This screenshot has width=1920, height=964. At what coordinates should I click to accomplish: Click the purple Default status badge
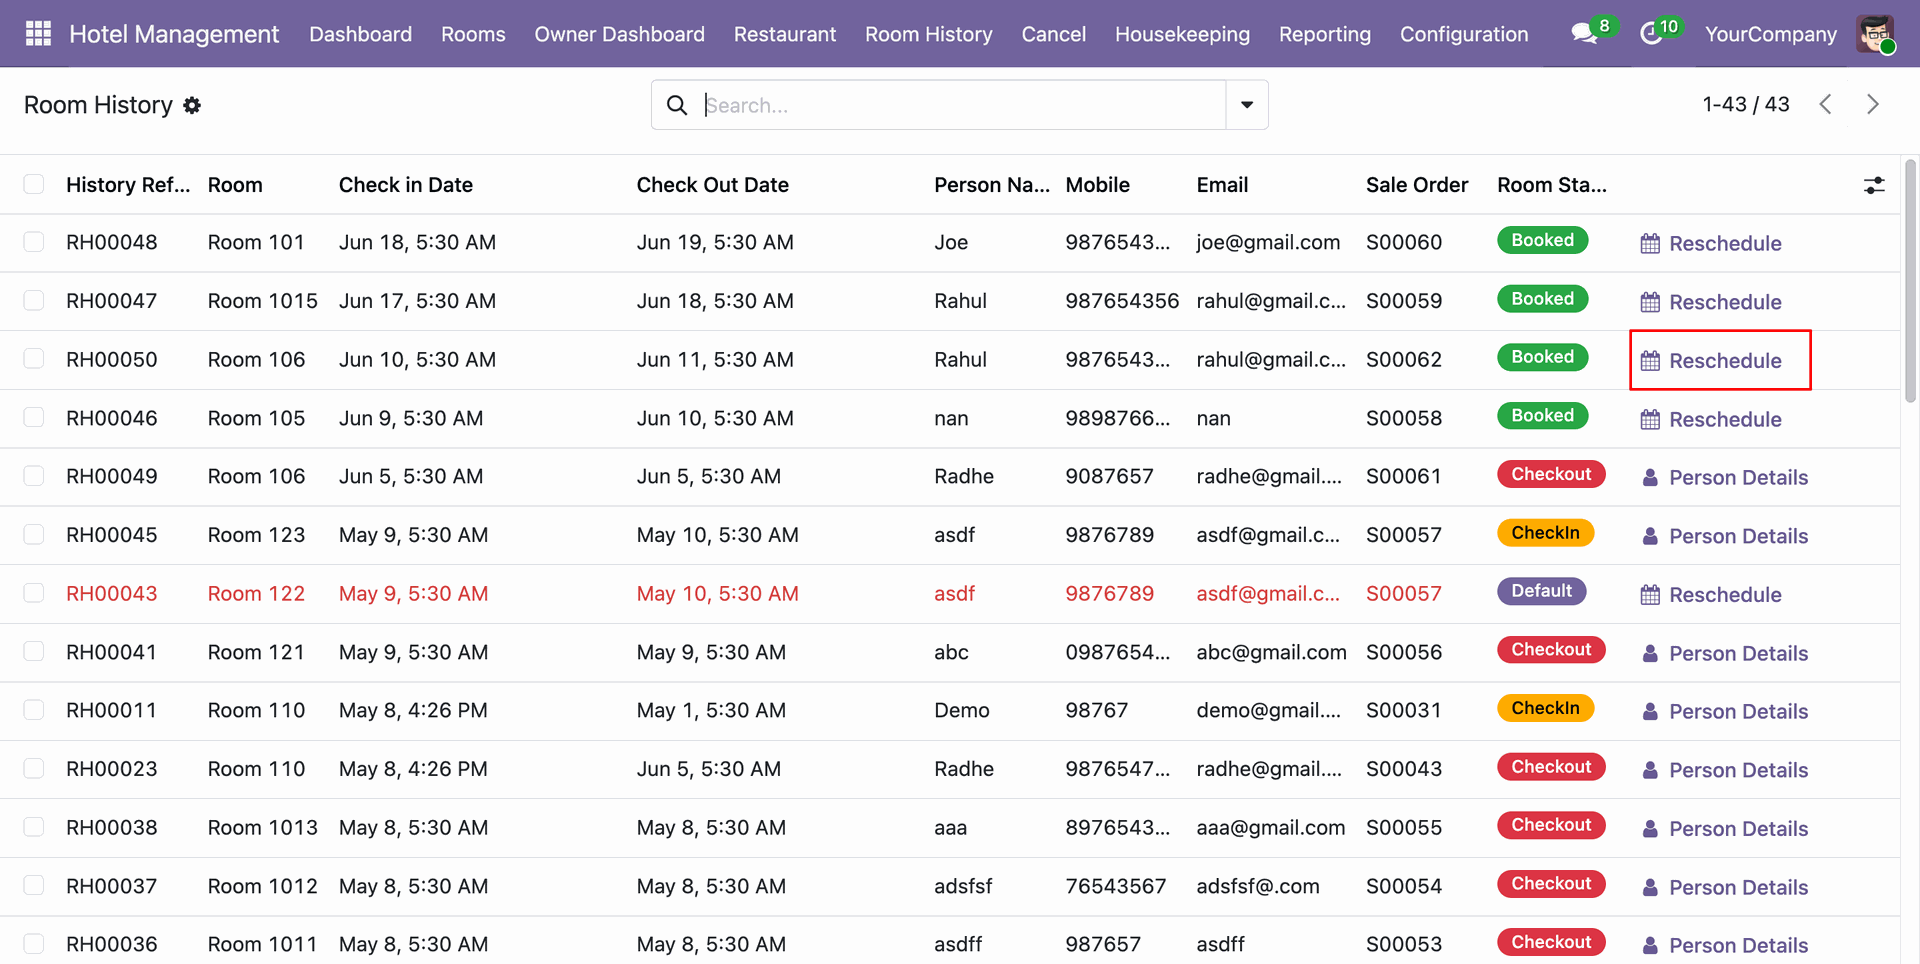click(x=1541, y=591)
